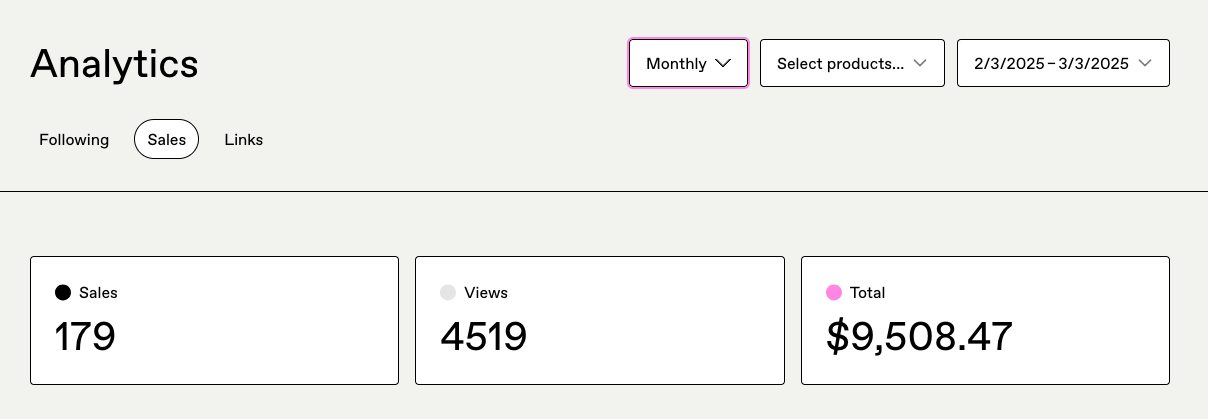
Task: Open the Select products dropdown
Action: [x=852, y=64]
